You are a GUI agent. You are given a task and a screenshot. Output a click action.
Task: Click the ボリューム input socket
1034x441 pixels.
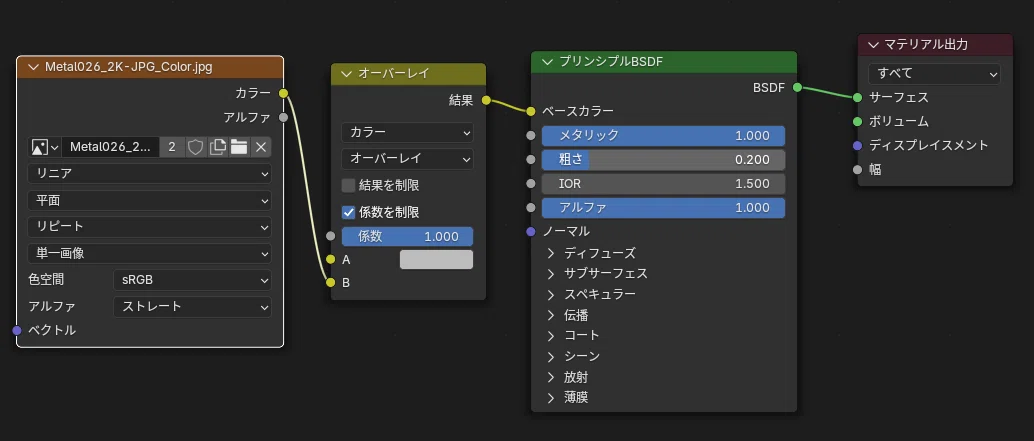click(857, 121)
